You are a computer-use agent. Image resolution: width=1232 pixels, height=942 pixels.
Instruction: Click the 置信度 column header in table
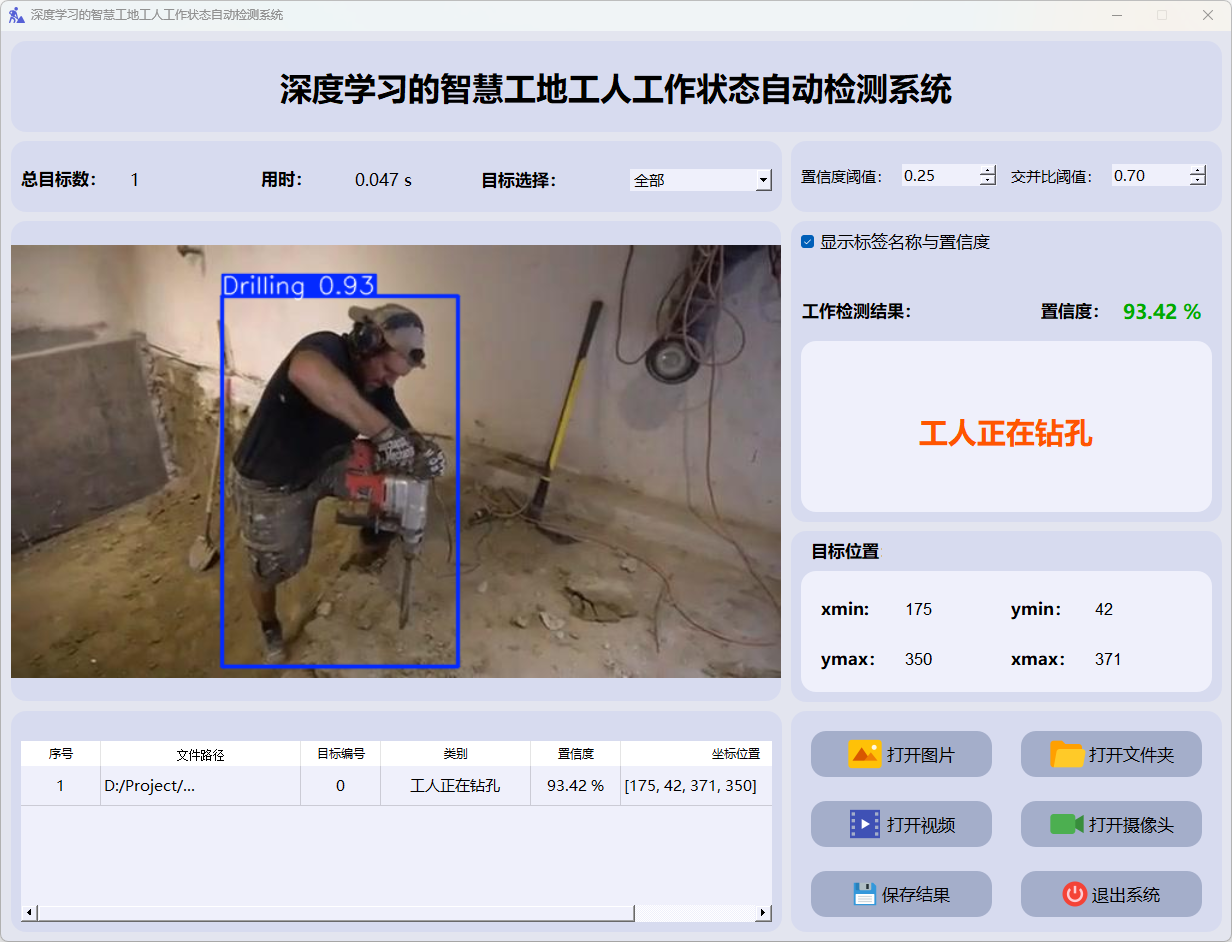click(x=575, y=754)
